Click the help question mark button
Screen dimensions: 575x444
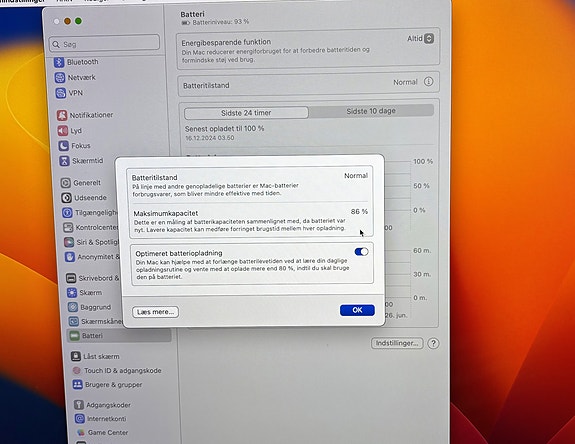433,344
